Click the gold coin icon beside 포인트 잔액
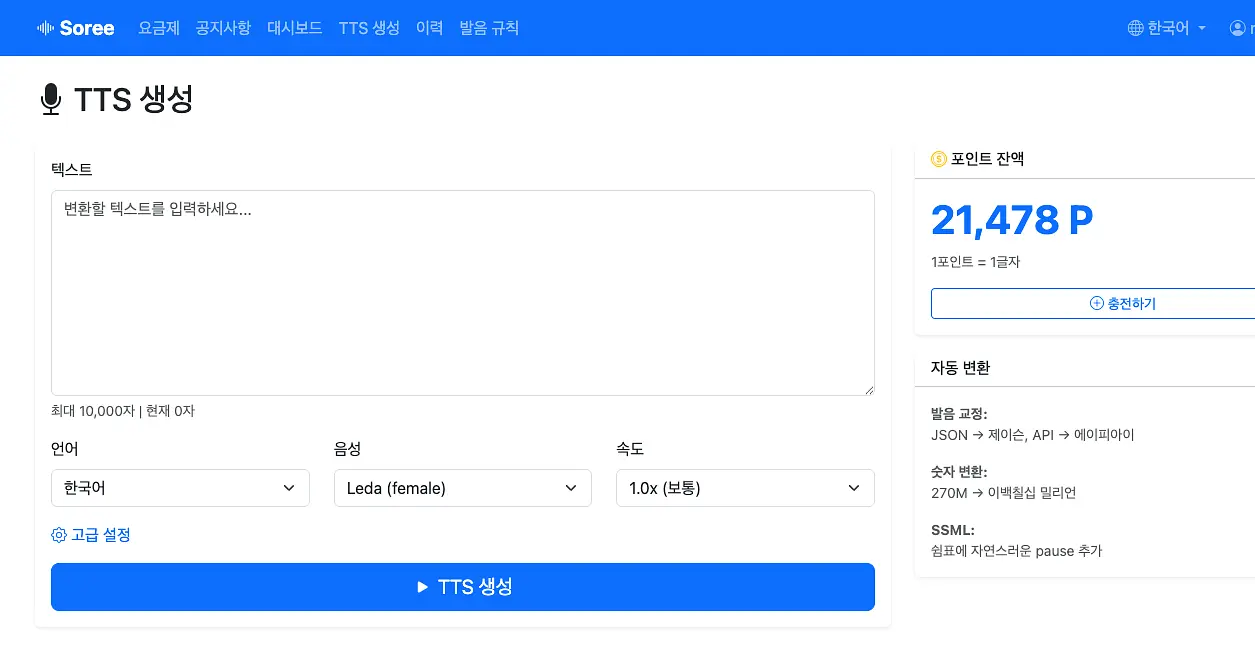The width and height of the screenshot is (1255, 648). pos(938,159)
